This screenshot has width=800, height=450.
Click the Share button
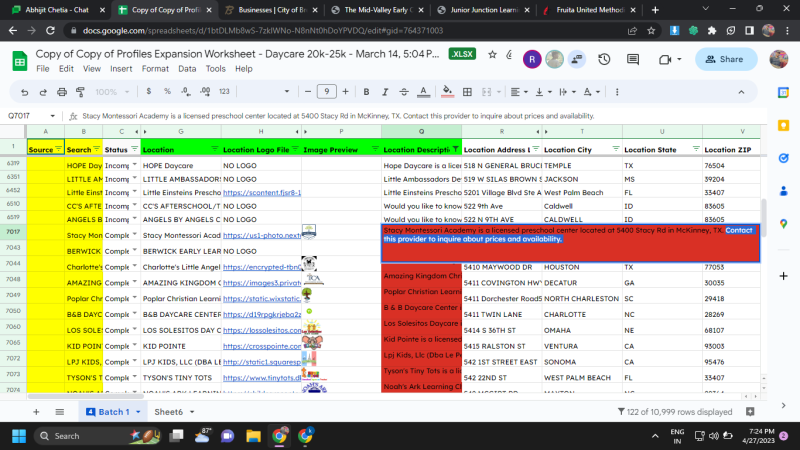(x=726, y=59)
